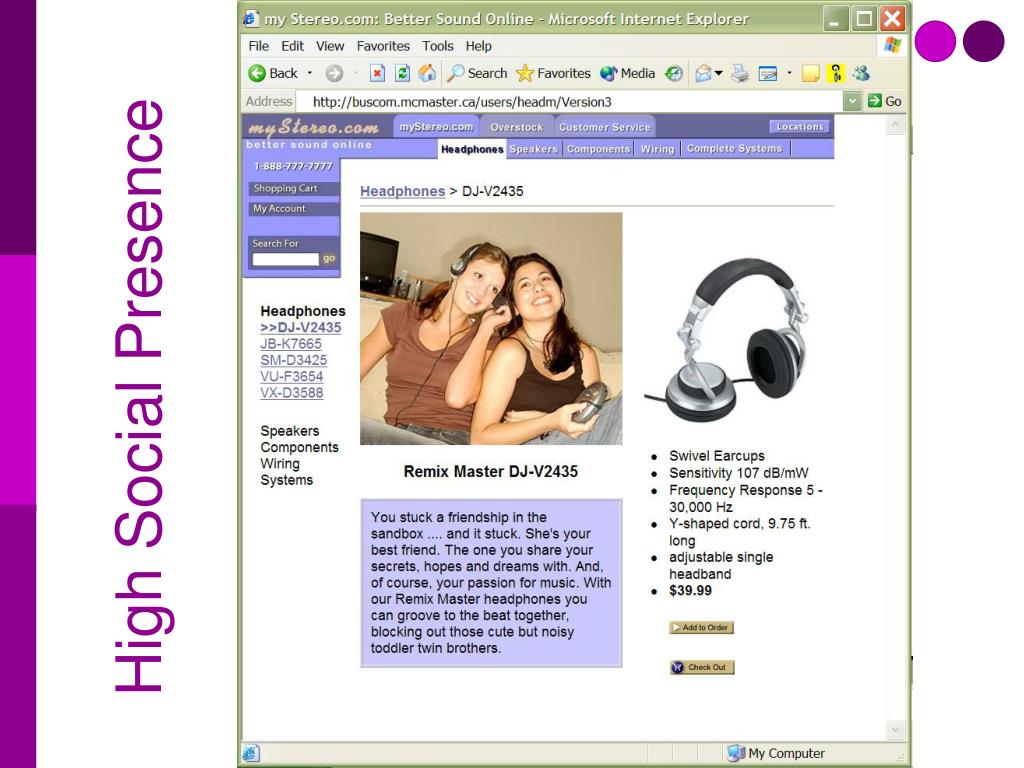Open the Search pane in the toolbar
This screenshot has width=1024, height=768.
[477, 73]
